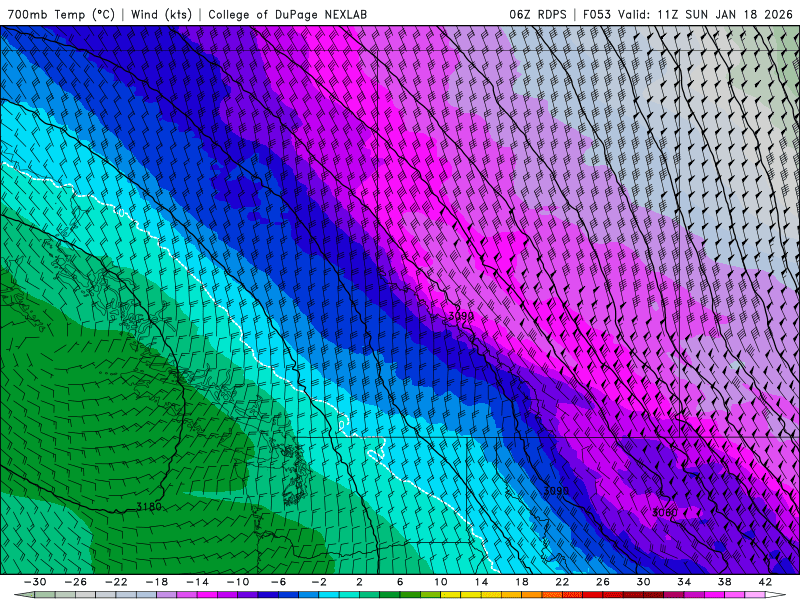
Task: Click the 3060 height contour label
Action: coord(664,512)
